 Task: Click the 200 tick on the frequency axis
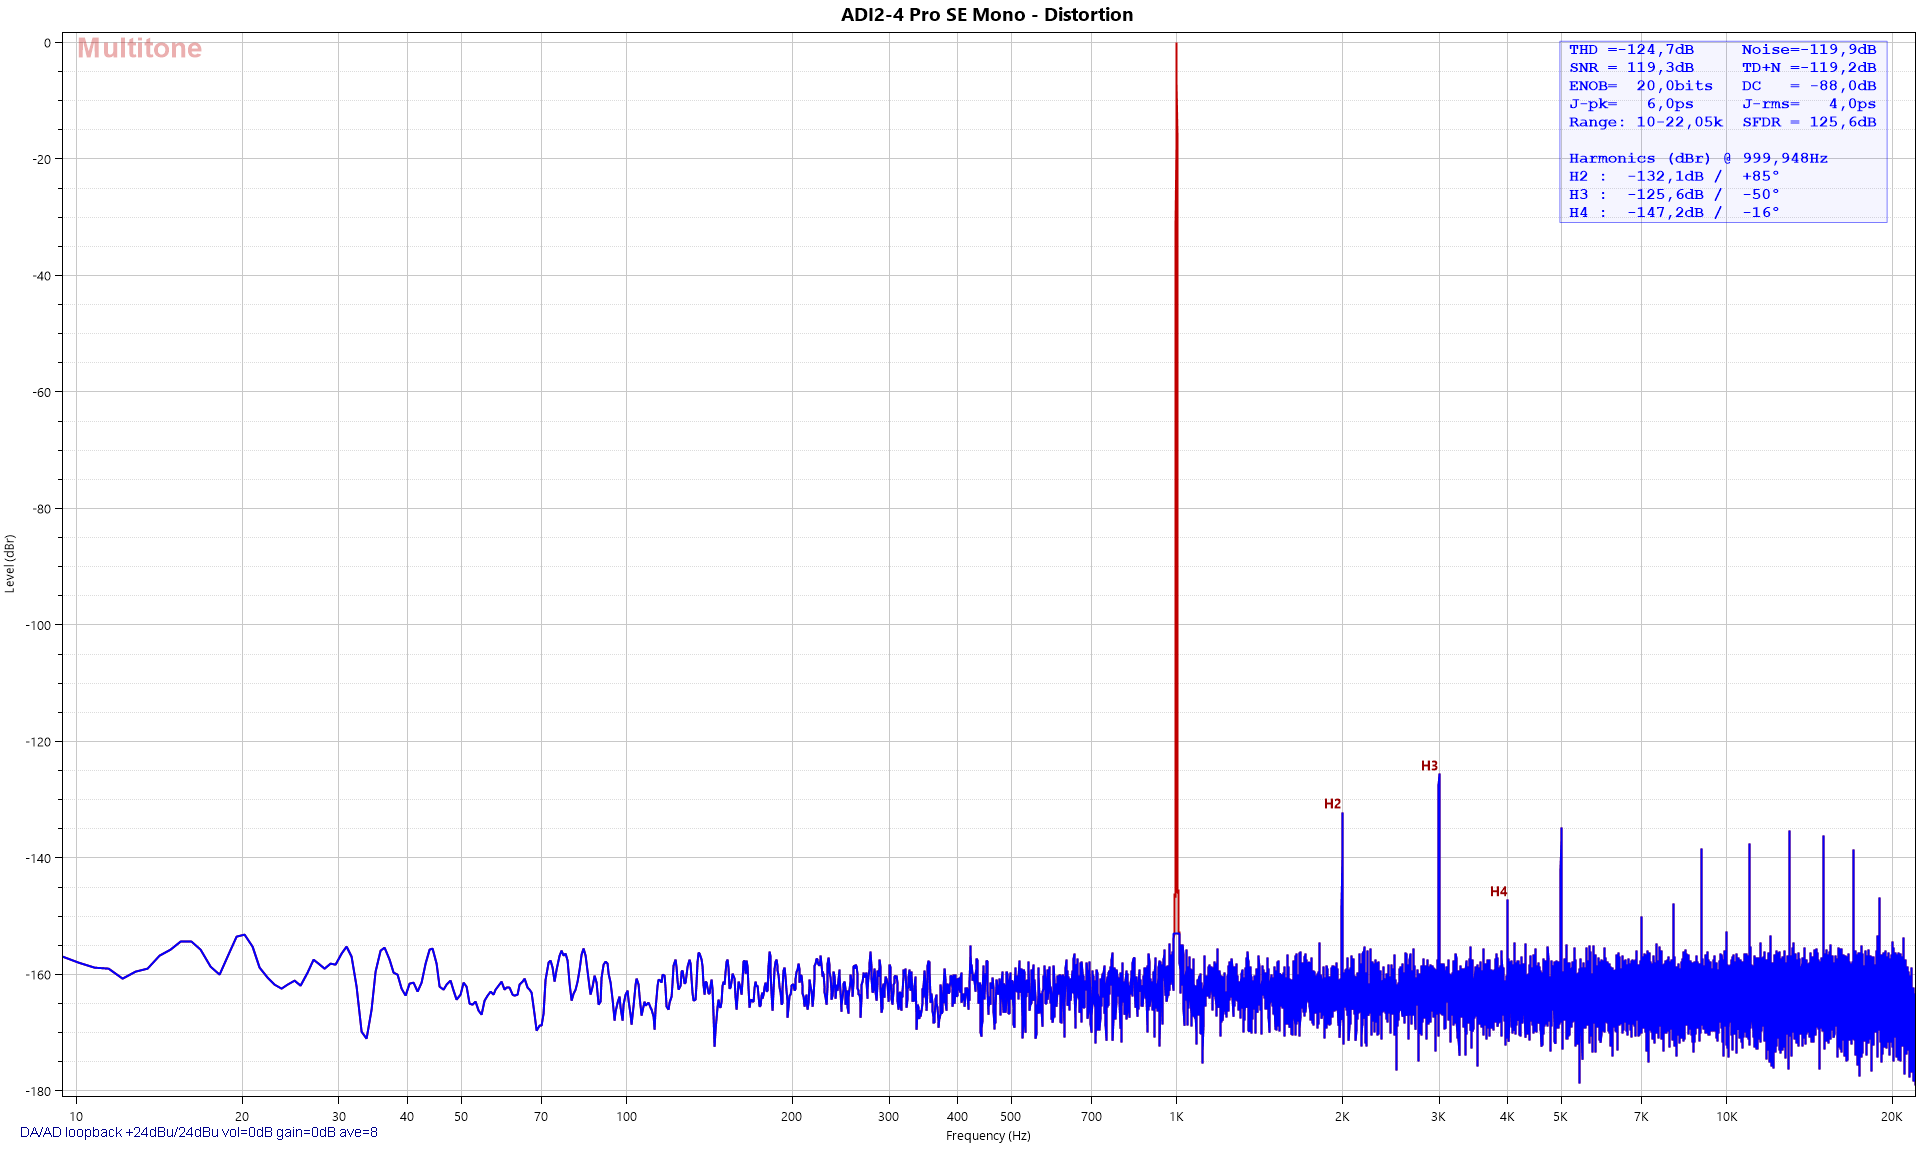pos(791,1117)
